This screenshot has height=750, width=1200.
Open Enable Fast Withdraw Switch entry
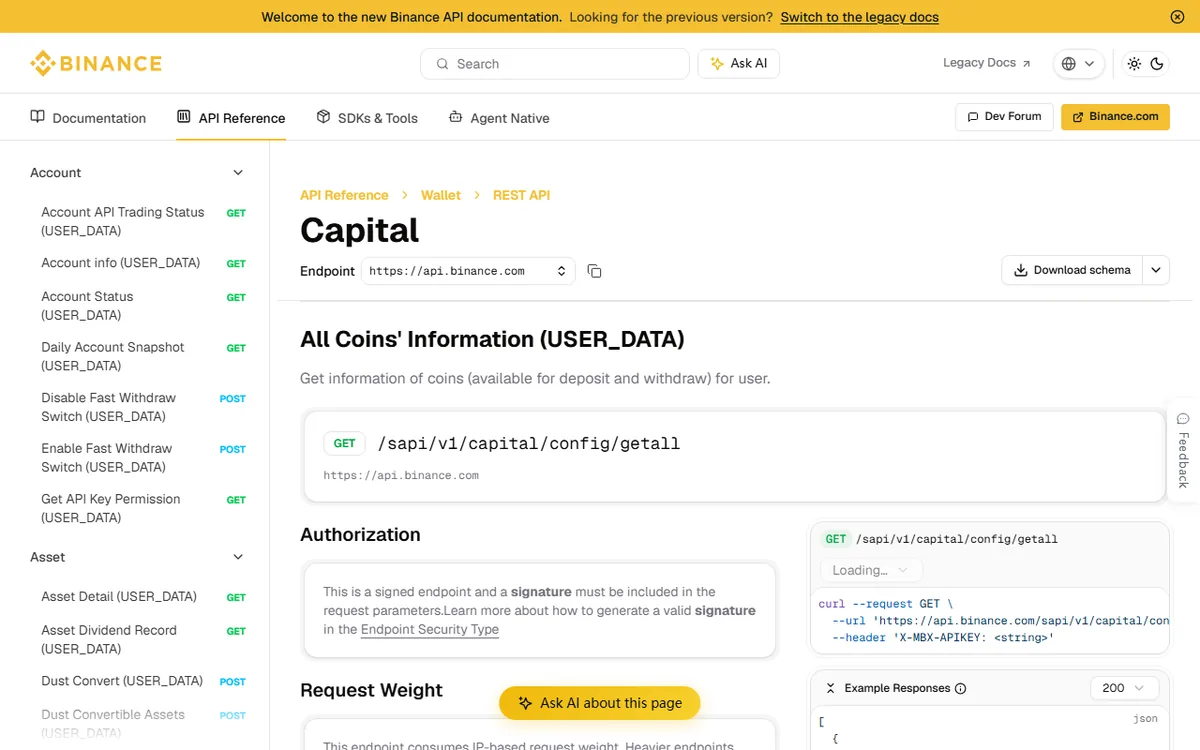click(x=143, y=457)
